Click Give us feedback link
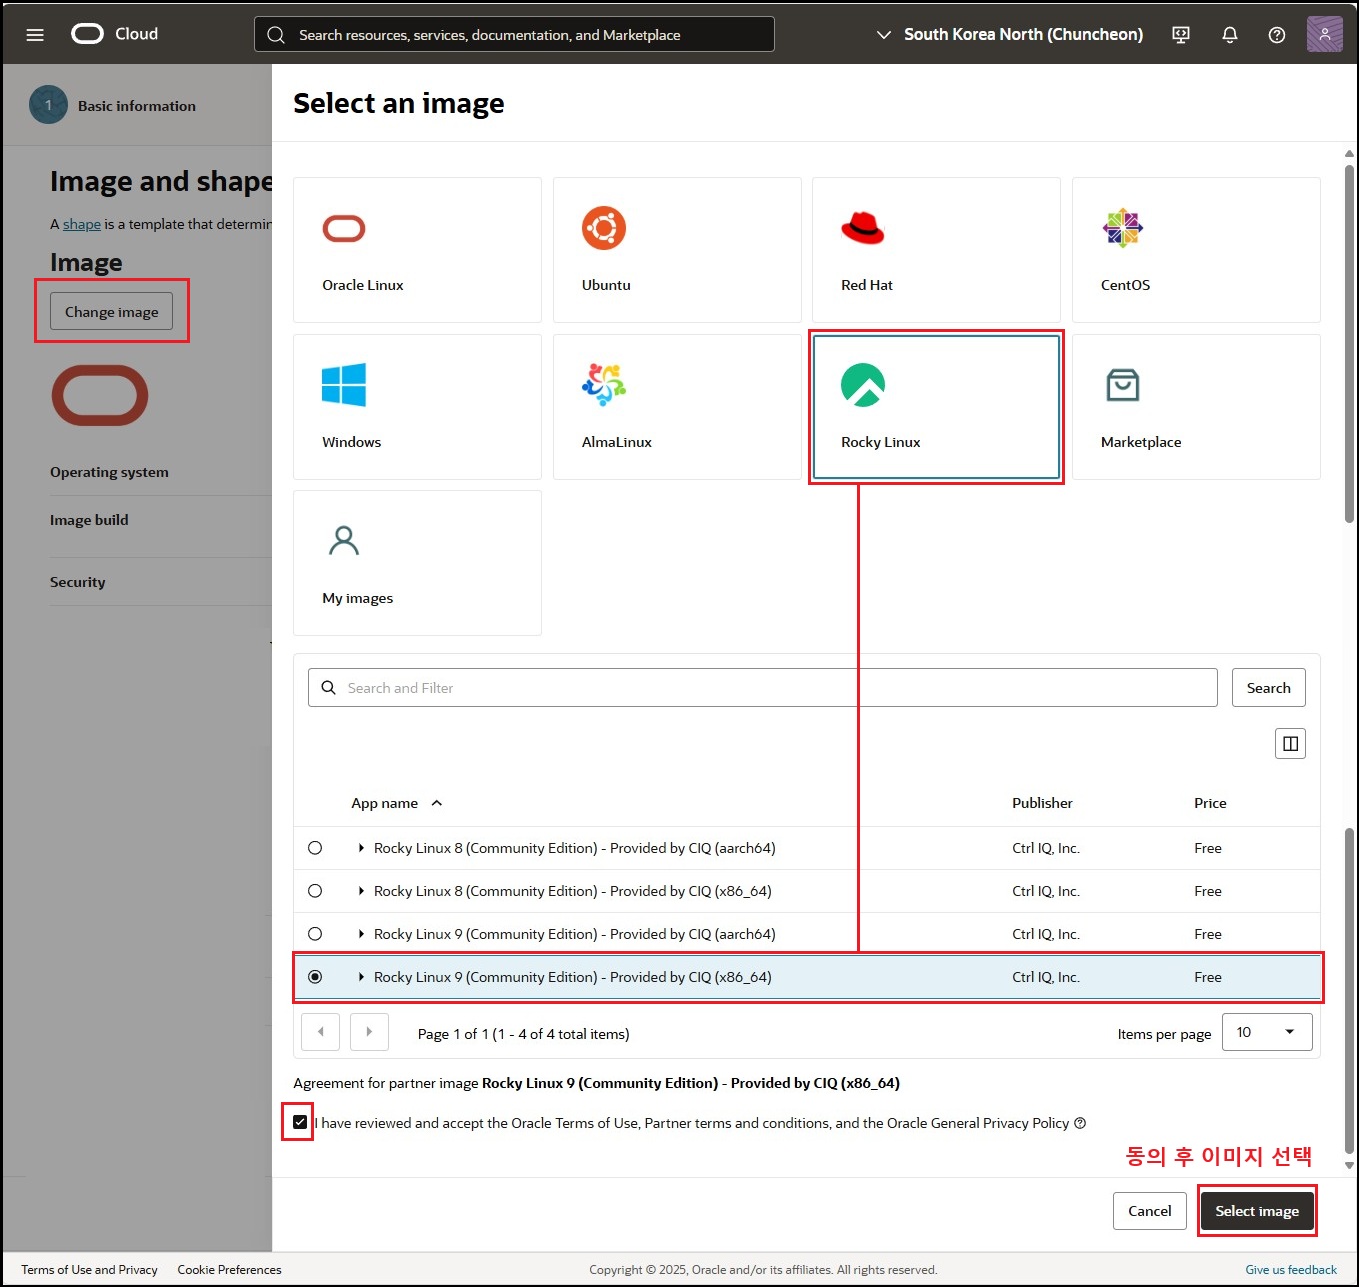The image size is (1359, 1287). point(1291,1270)
